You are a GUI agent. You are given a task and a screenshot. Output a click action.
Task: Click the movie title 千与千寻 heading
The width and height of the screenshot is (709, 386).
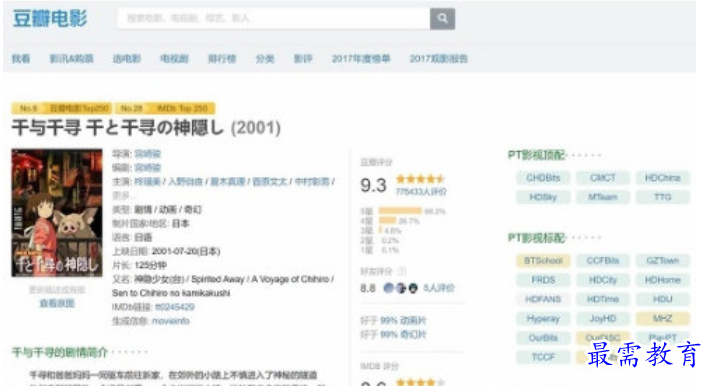(x=146, y=128)
